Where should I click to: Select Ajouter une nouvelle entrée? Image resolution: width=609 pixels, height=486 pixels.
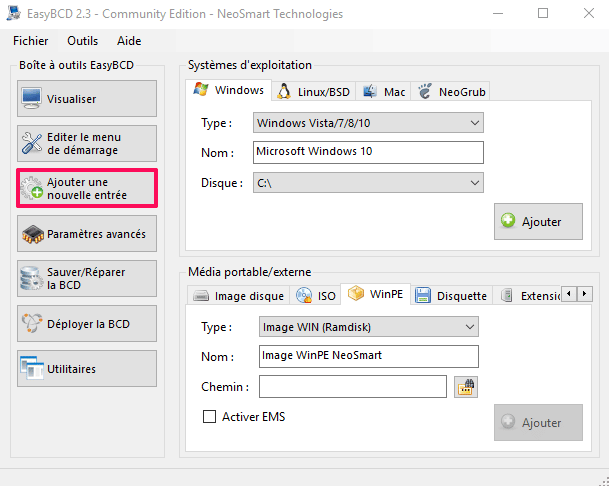tap(87, 188)
